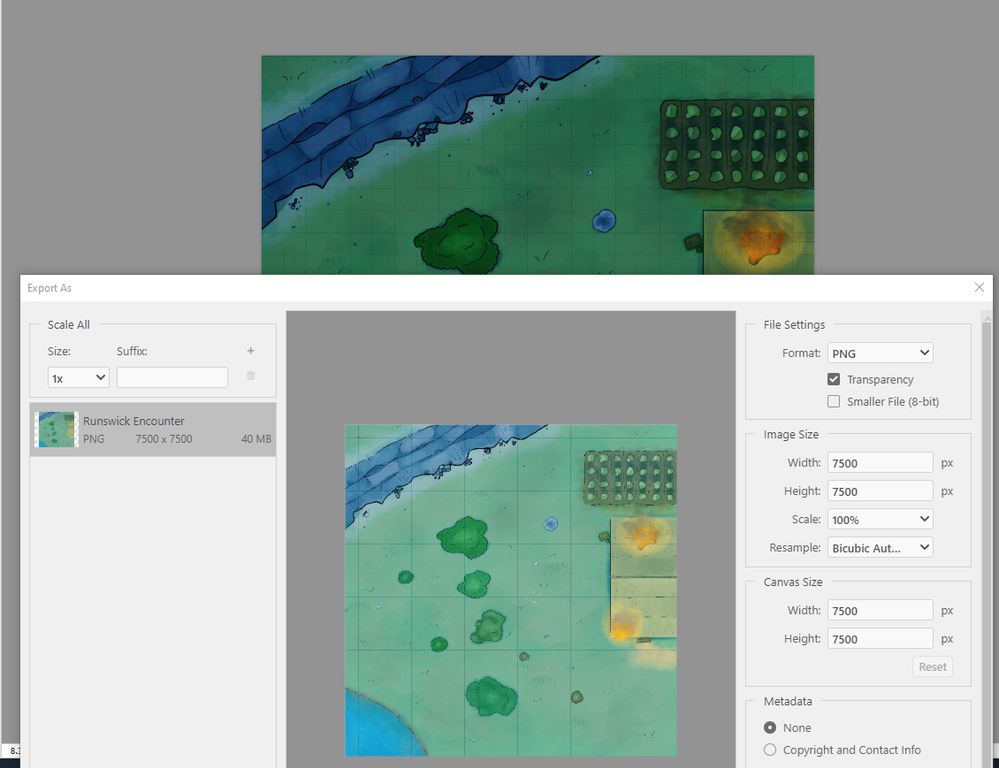Close the Export As dialog
The width and height of the screenshot is (999, 768).
[979, 287]
